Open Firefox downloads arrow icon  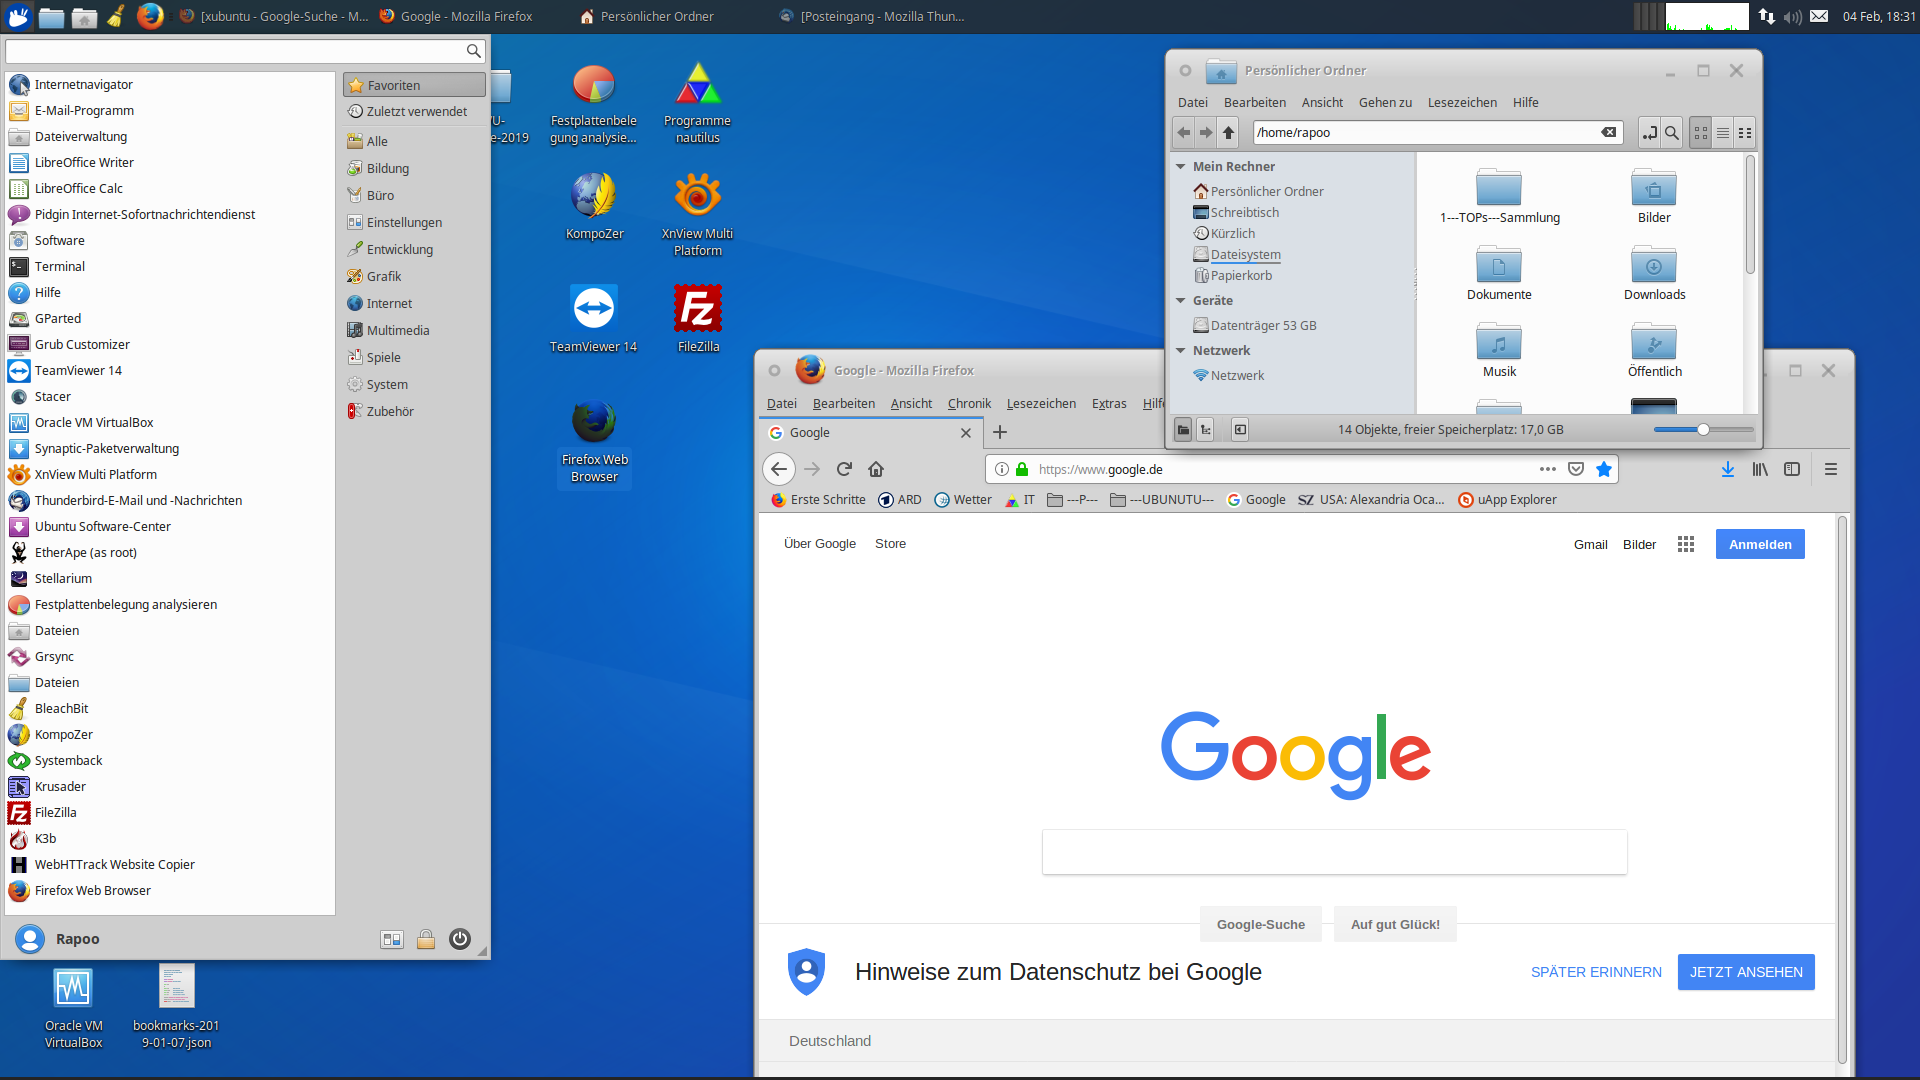pos(1727,469)
